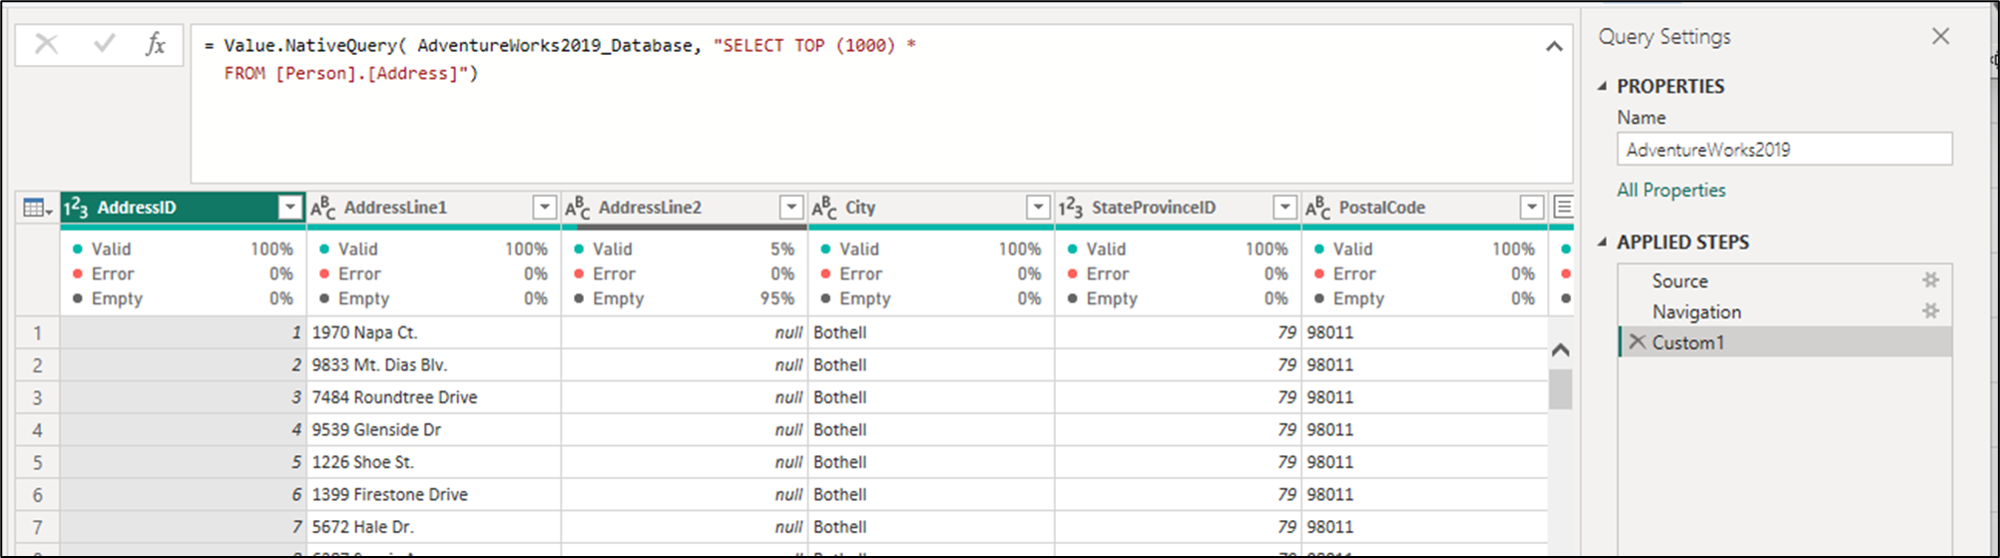This screenshot has width=2000, height=558.
Task: Open PostalCode column filter dropdown
Action: click(x=1531, y=207)
